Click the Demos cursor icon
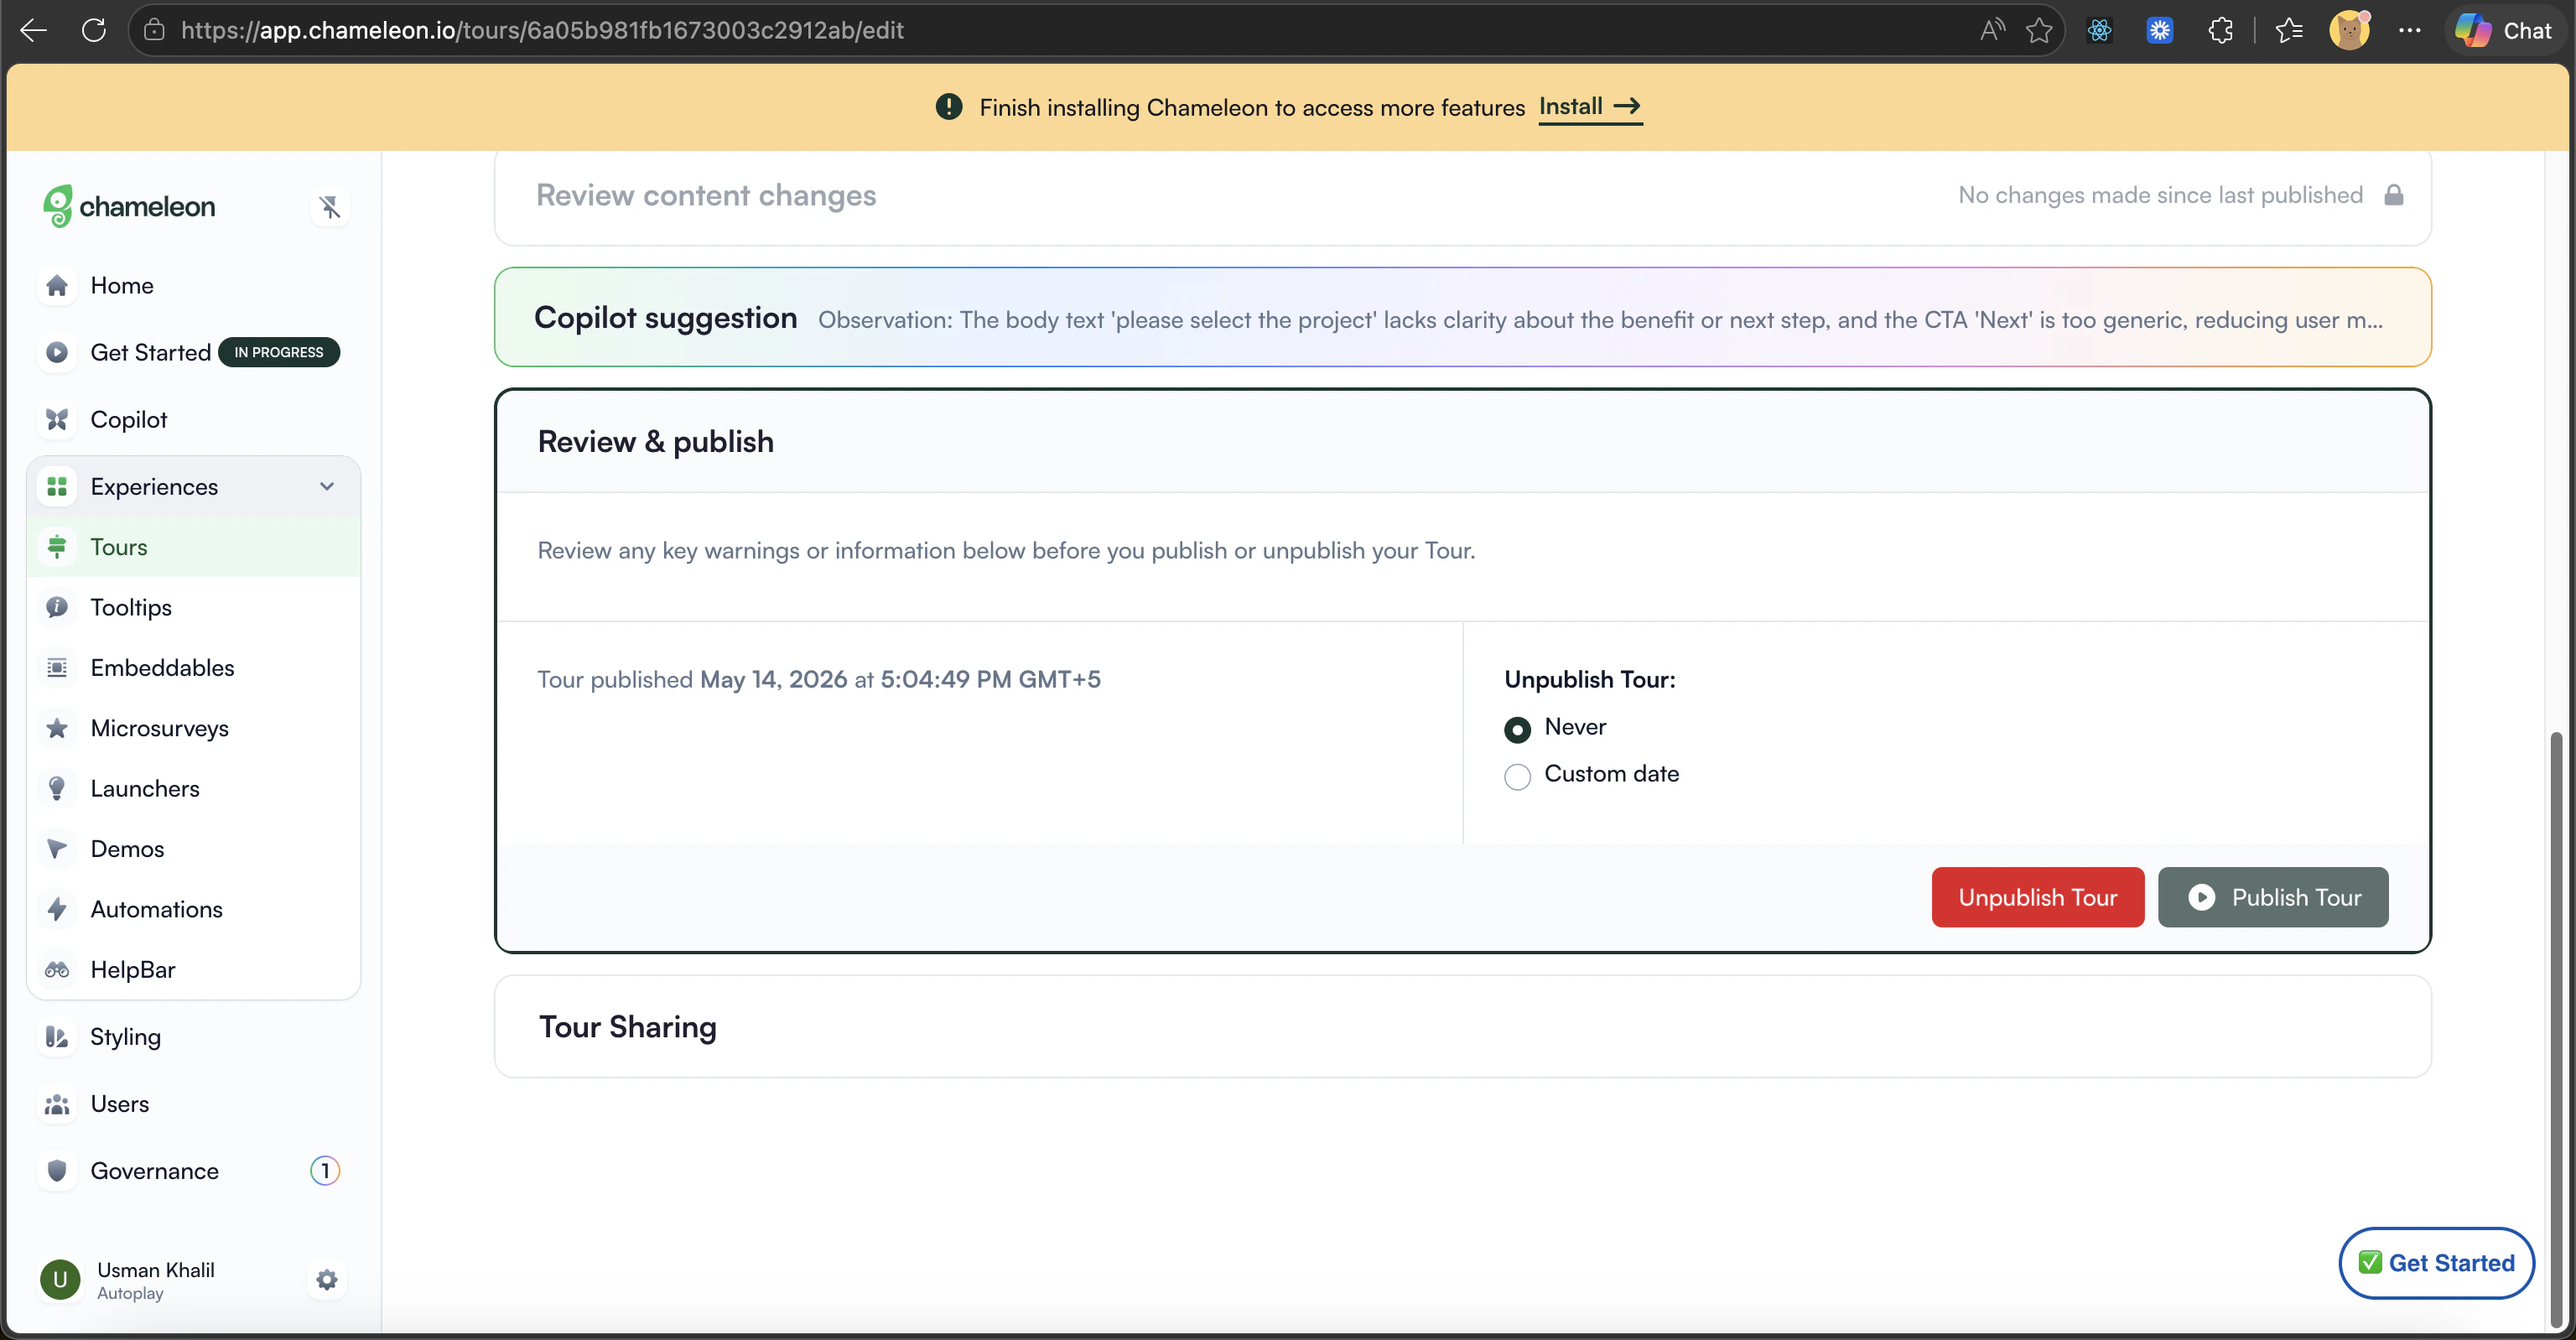Viewport: 2576px width, 1340px height. tap(57, 848)
